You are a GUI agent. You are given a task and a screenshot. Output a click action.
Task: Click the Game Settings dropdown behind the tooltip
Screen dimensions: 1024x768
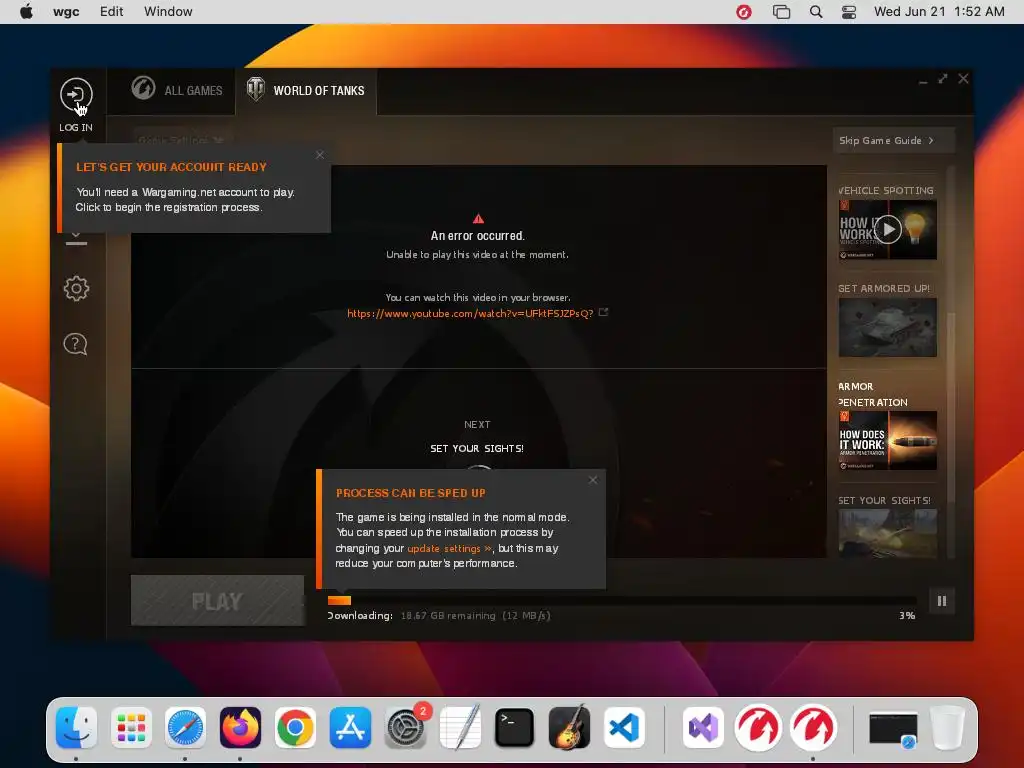pos(181,140)
